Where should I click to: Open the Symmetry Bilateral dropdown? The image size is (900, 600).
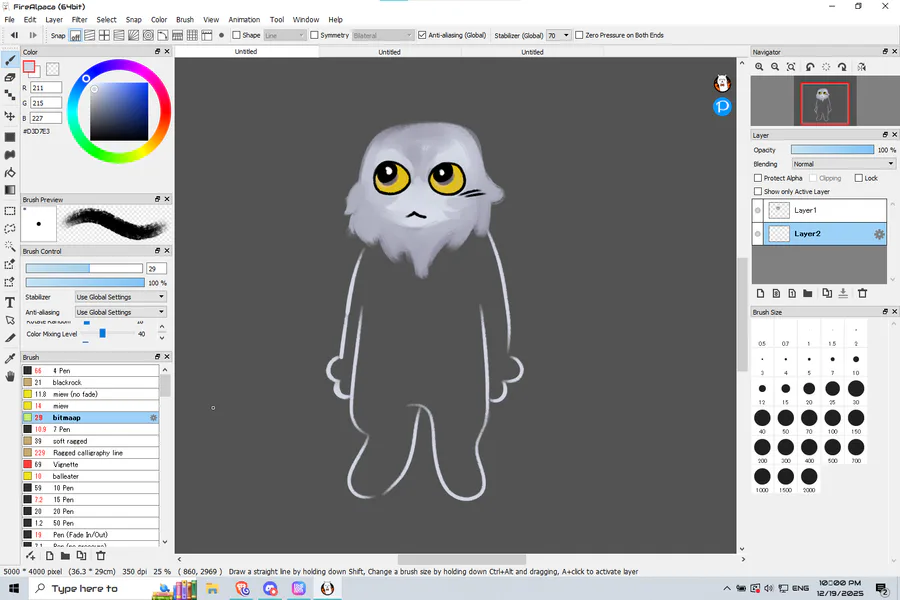click(x=382, y=35)
